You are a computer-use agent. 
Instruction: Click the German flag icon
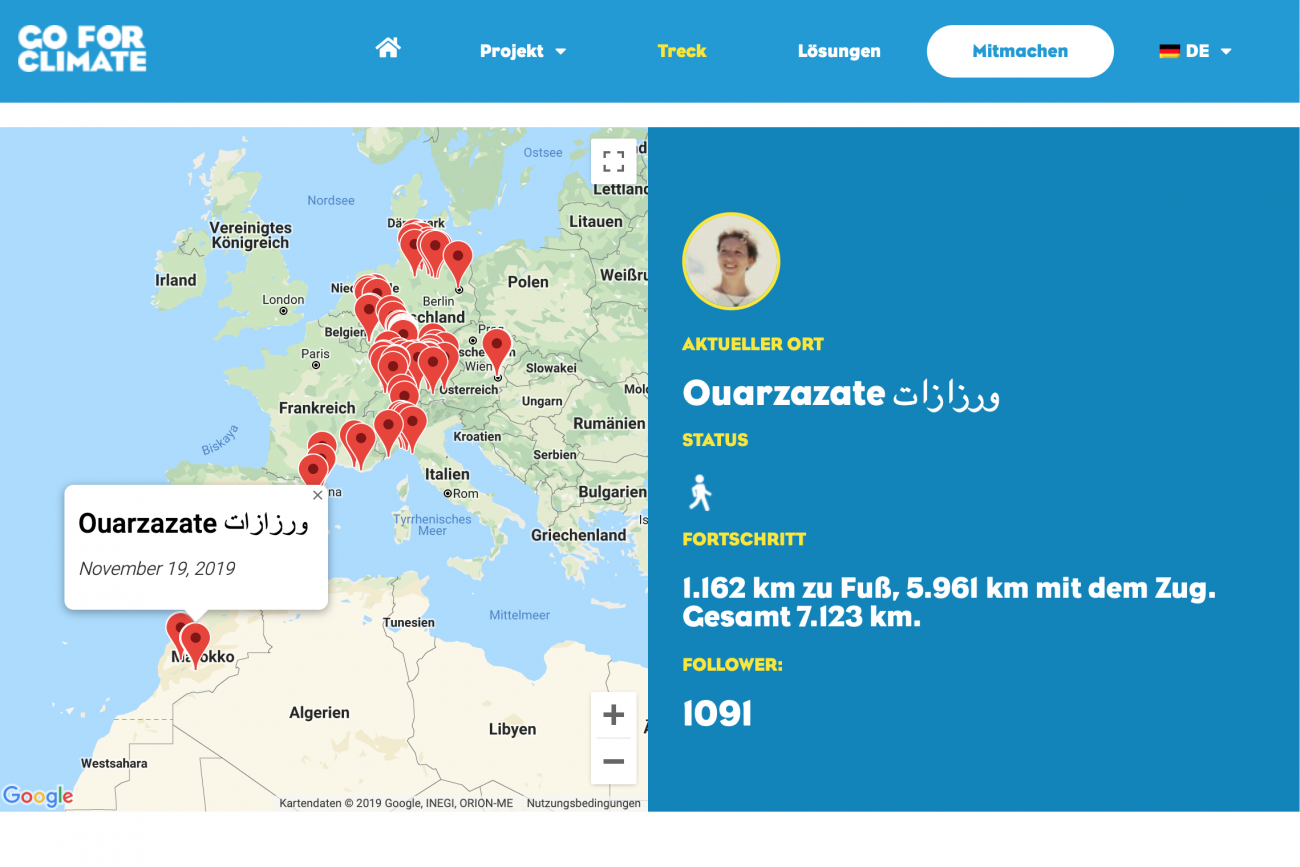point(1169,51)
